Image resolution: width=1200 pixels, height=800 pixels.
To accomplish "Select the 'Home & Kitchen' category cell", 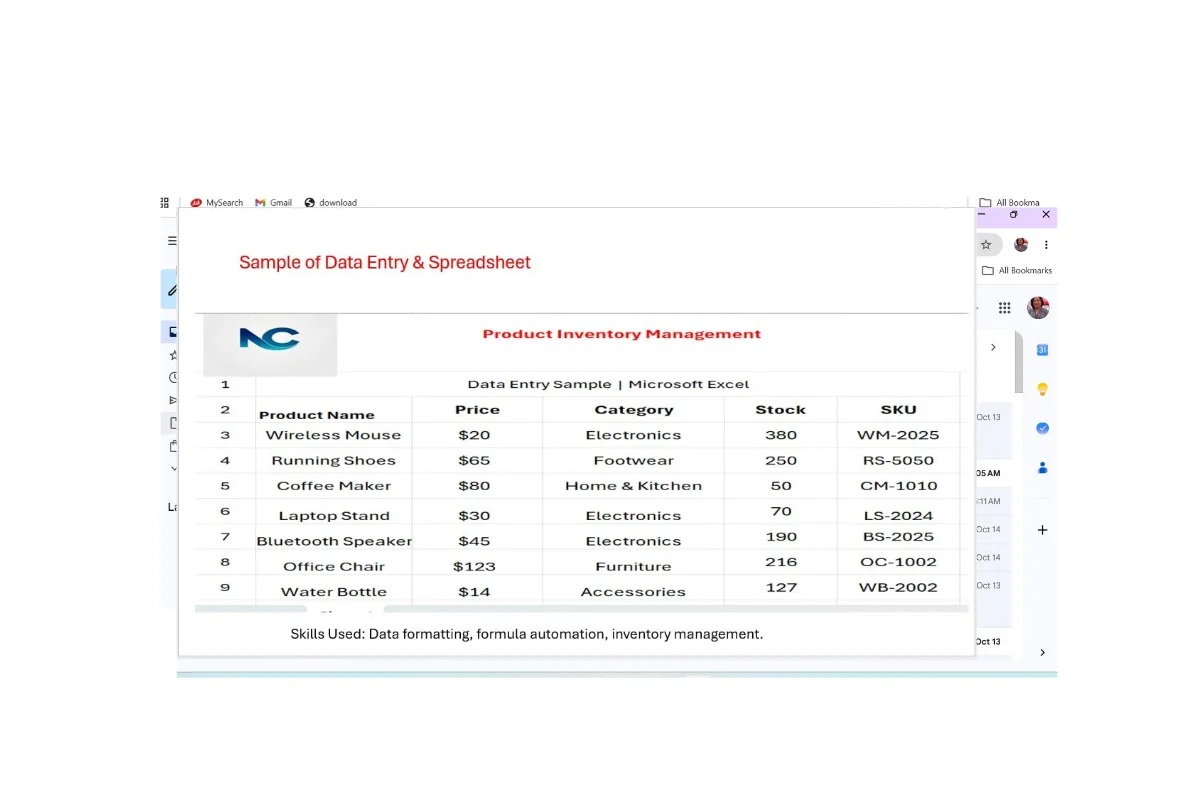I will (x=633, y=486).
